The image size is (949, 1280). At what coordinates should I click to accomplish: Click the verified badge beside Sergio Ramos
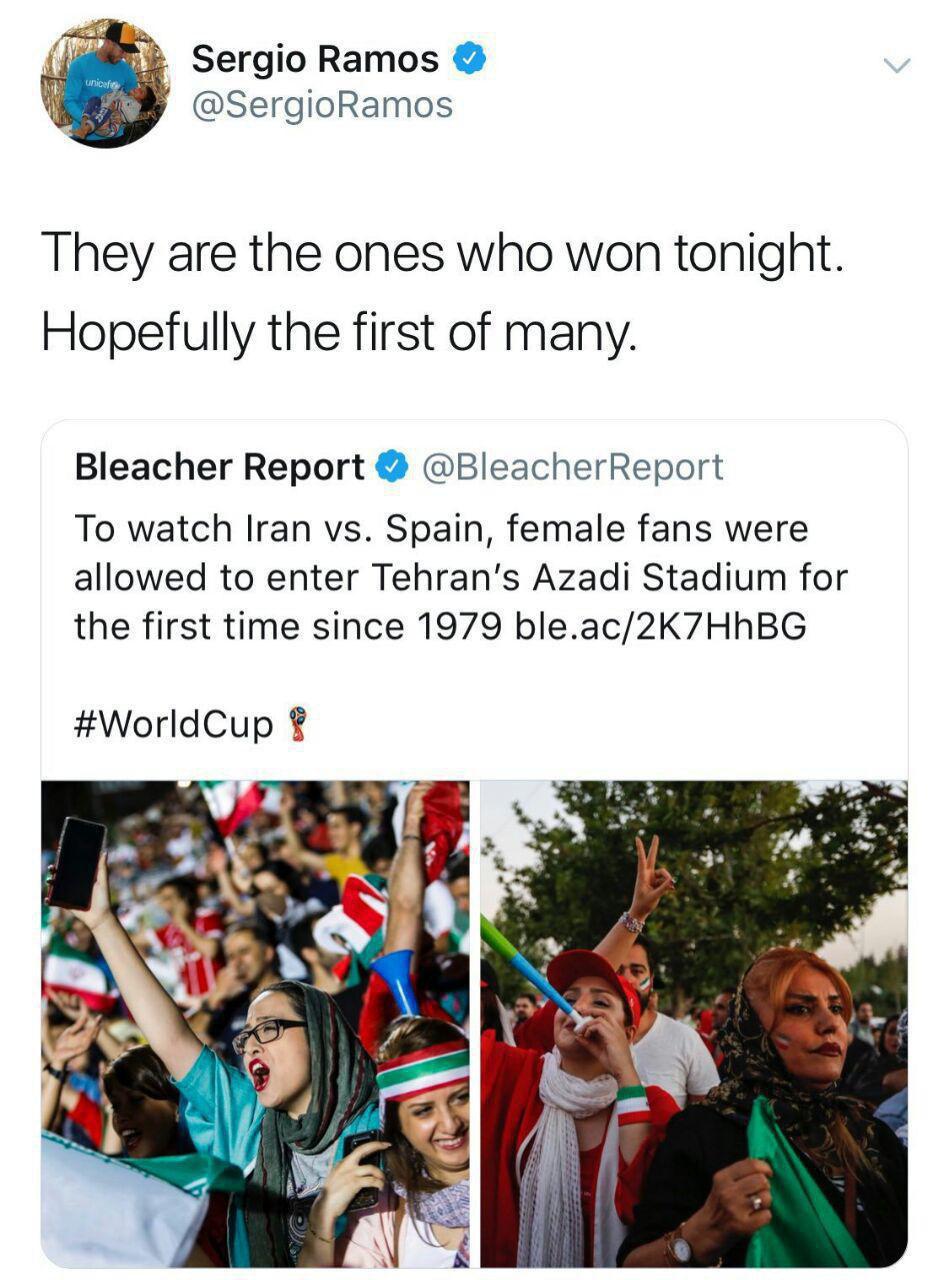tap(470, 60)
